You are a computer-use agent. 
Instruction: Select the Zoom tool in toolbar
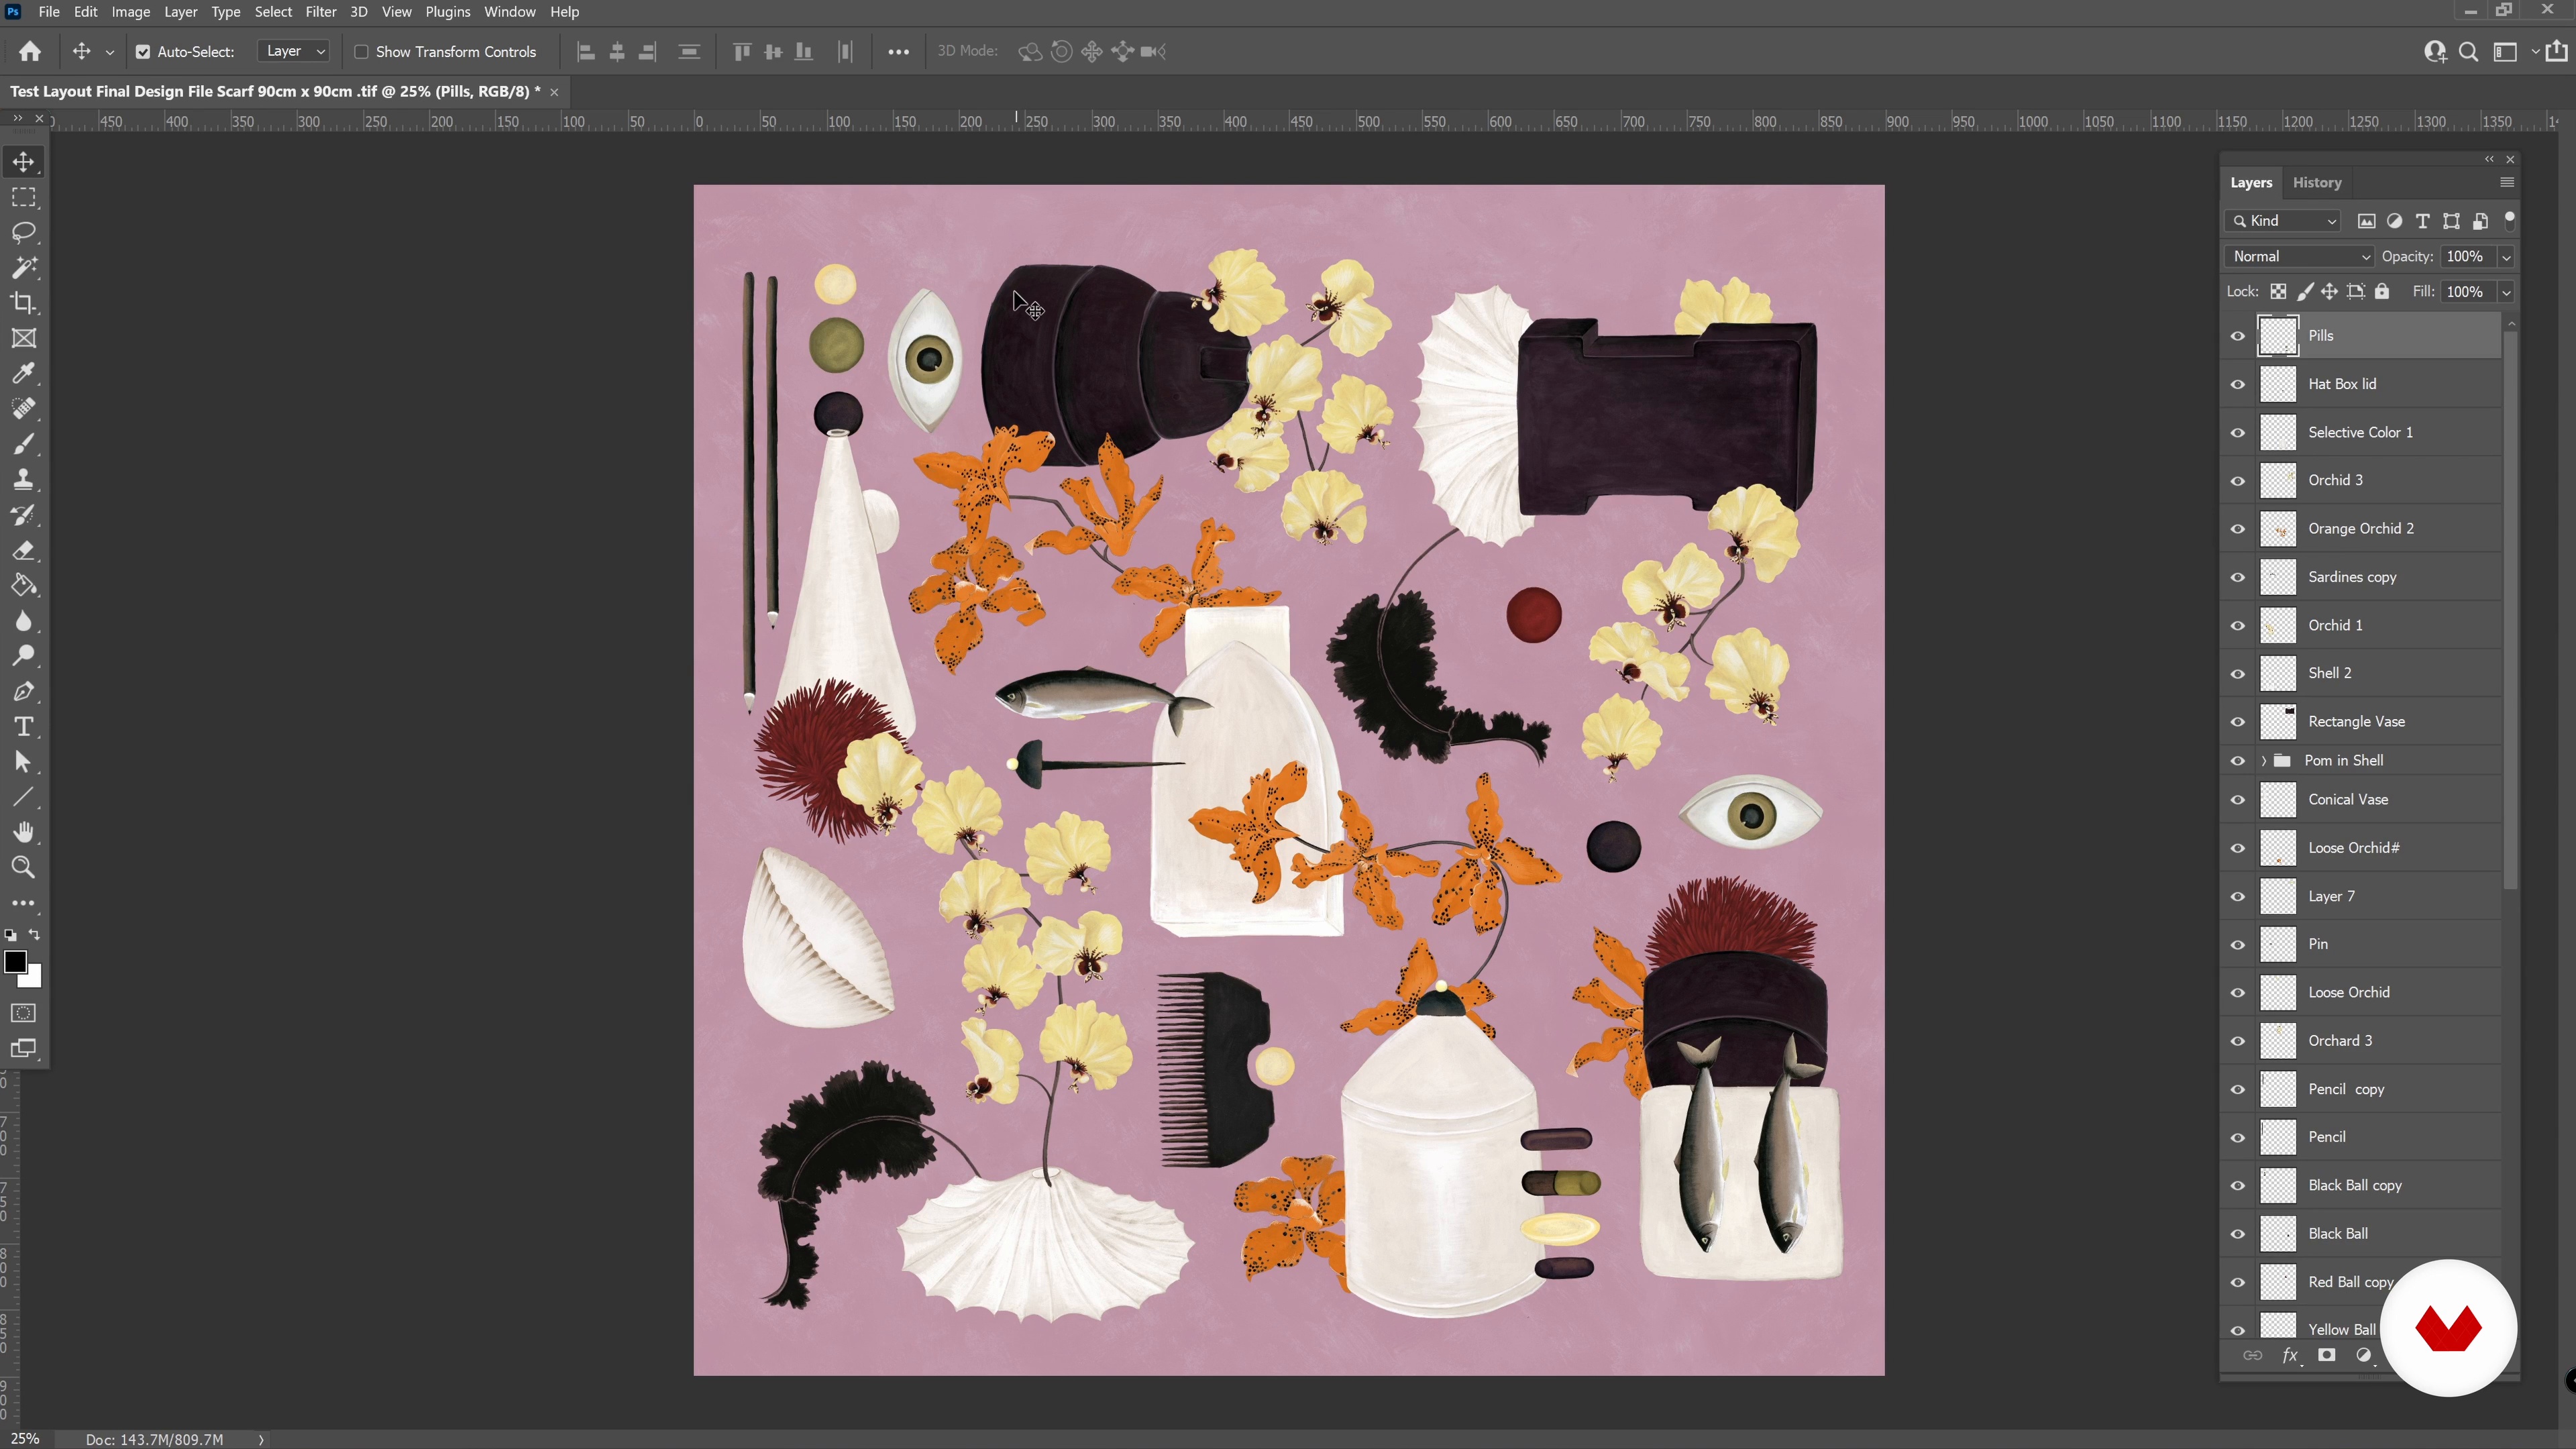tap(23, 868)
